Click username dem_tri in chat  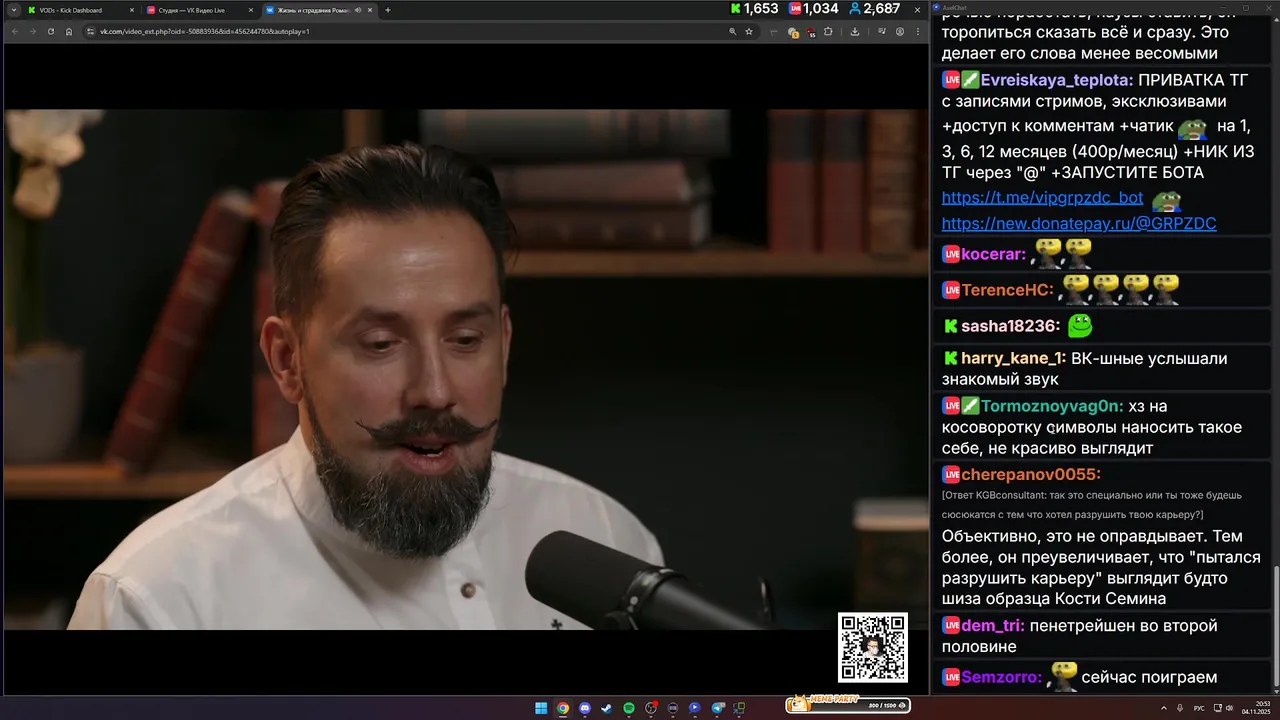tap(993, 627)
